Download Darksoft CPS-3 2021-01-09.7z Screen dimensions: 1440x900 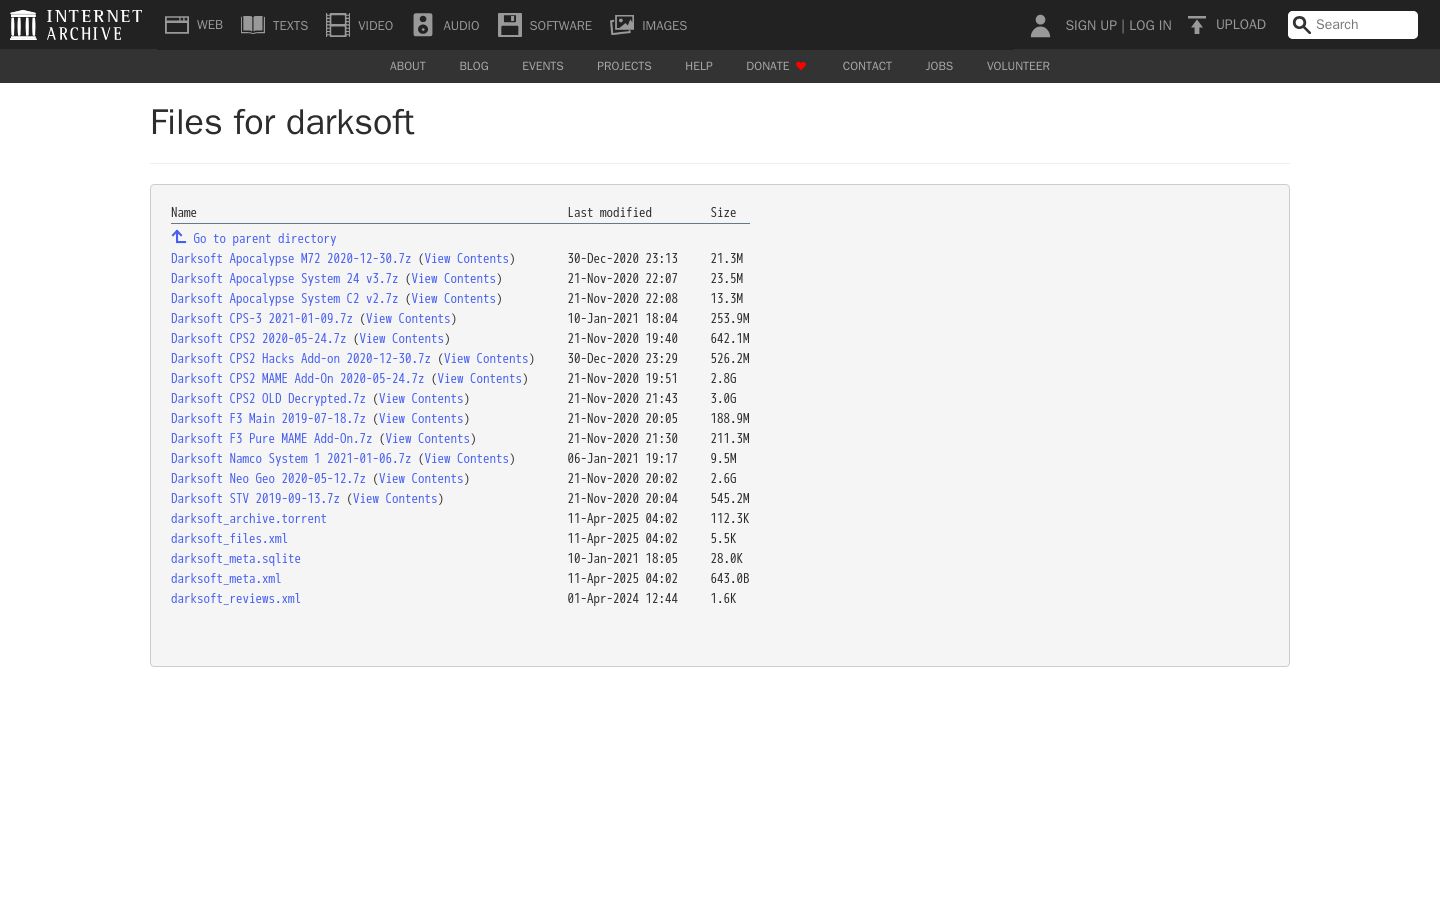pos(262,319)
